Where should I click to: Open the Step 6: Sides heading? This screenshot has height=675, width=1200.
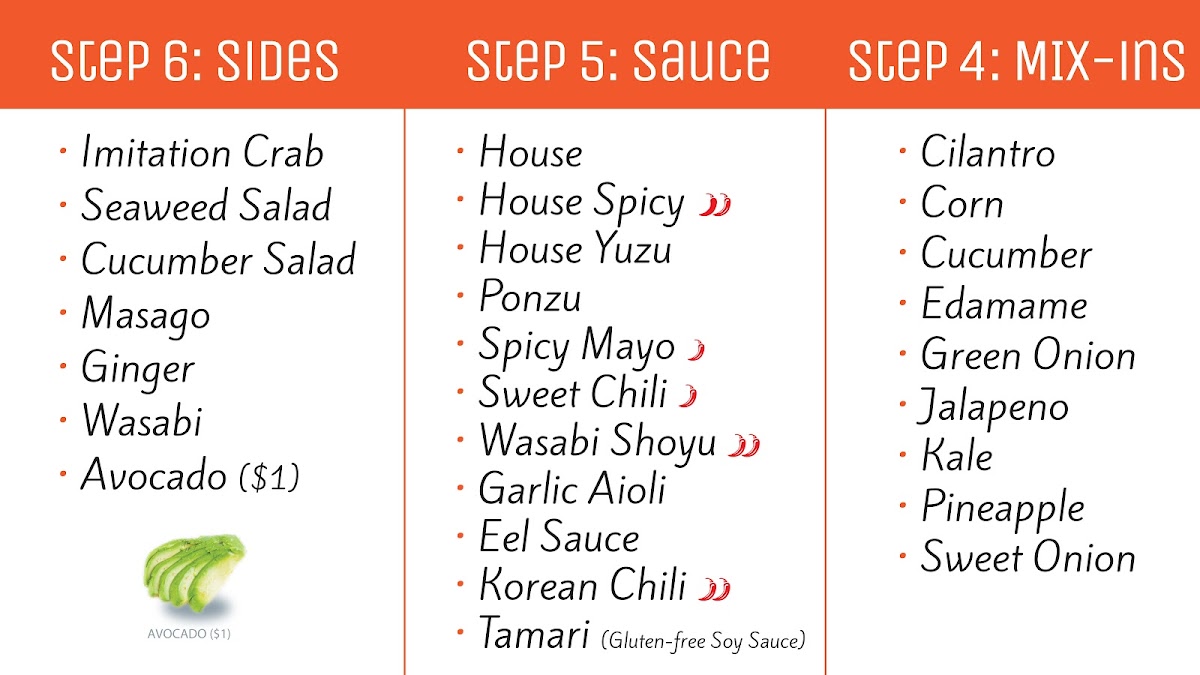(195, 60)
